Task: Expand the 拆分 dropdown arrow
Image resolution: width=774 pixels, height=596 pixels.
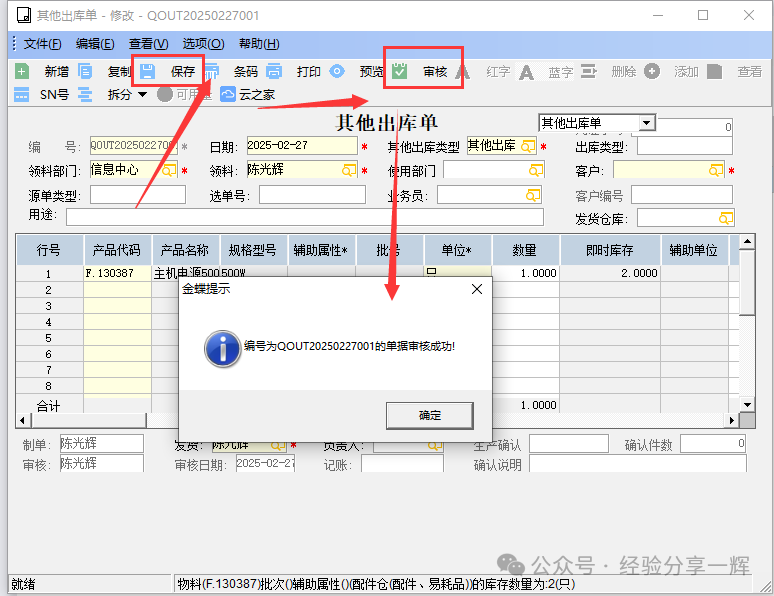Action: point(141,94)
